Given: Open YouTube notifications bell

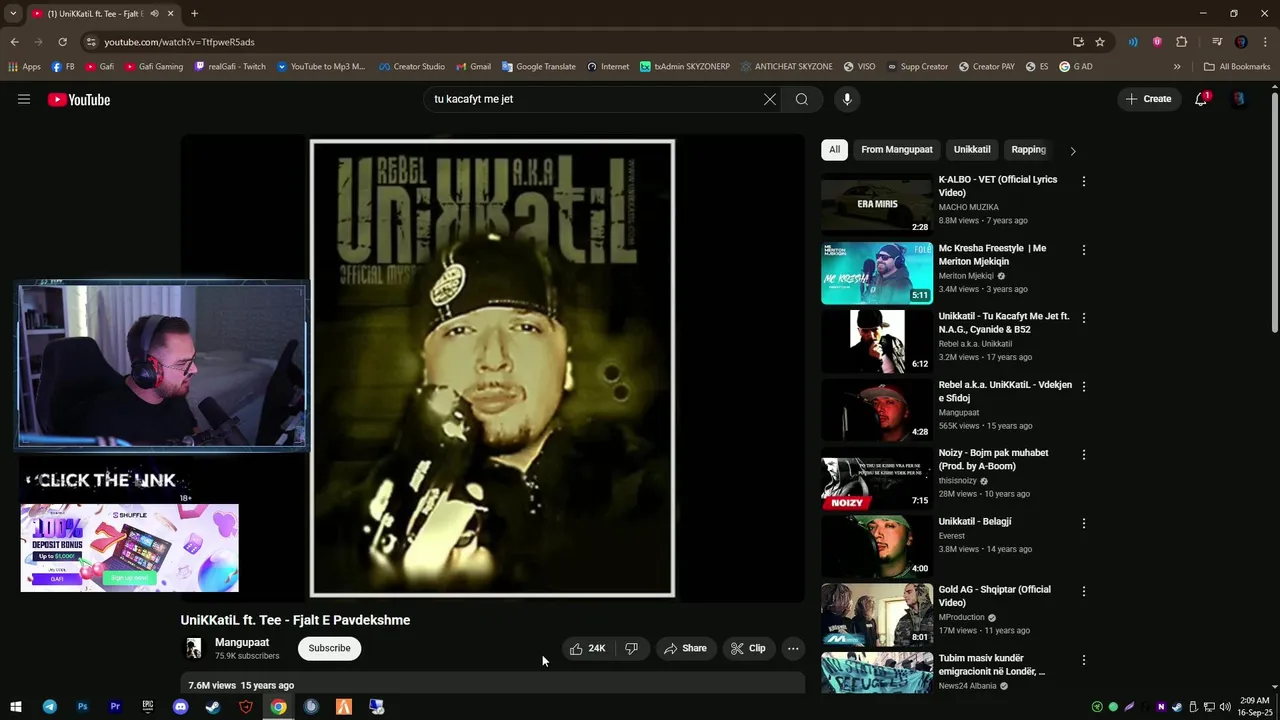Looking at the screenshot, I should coord(1201,99).
